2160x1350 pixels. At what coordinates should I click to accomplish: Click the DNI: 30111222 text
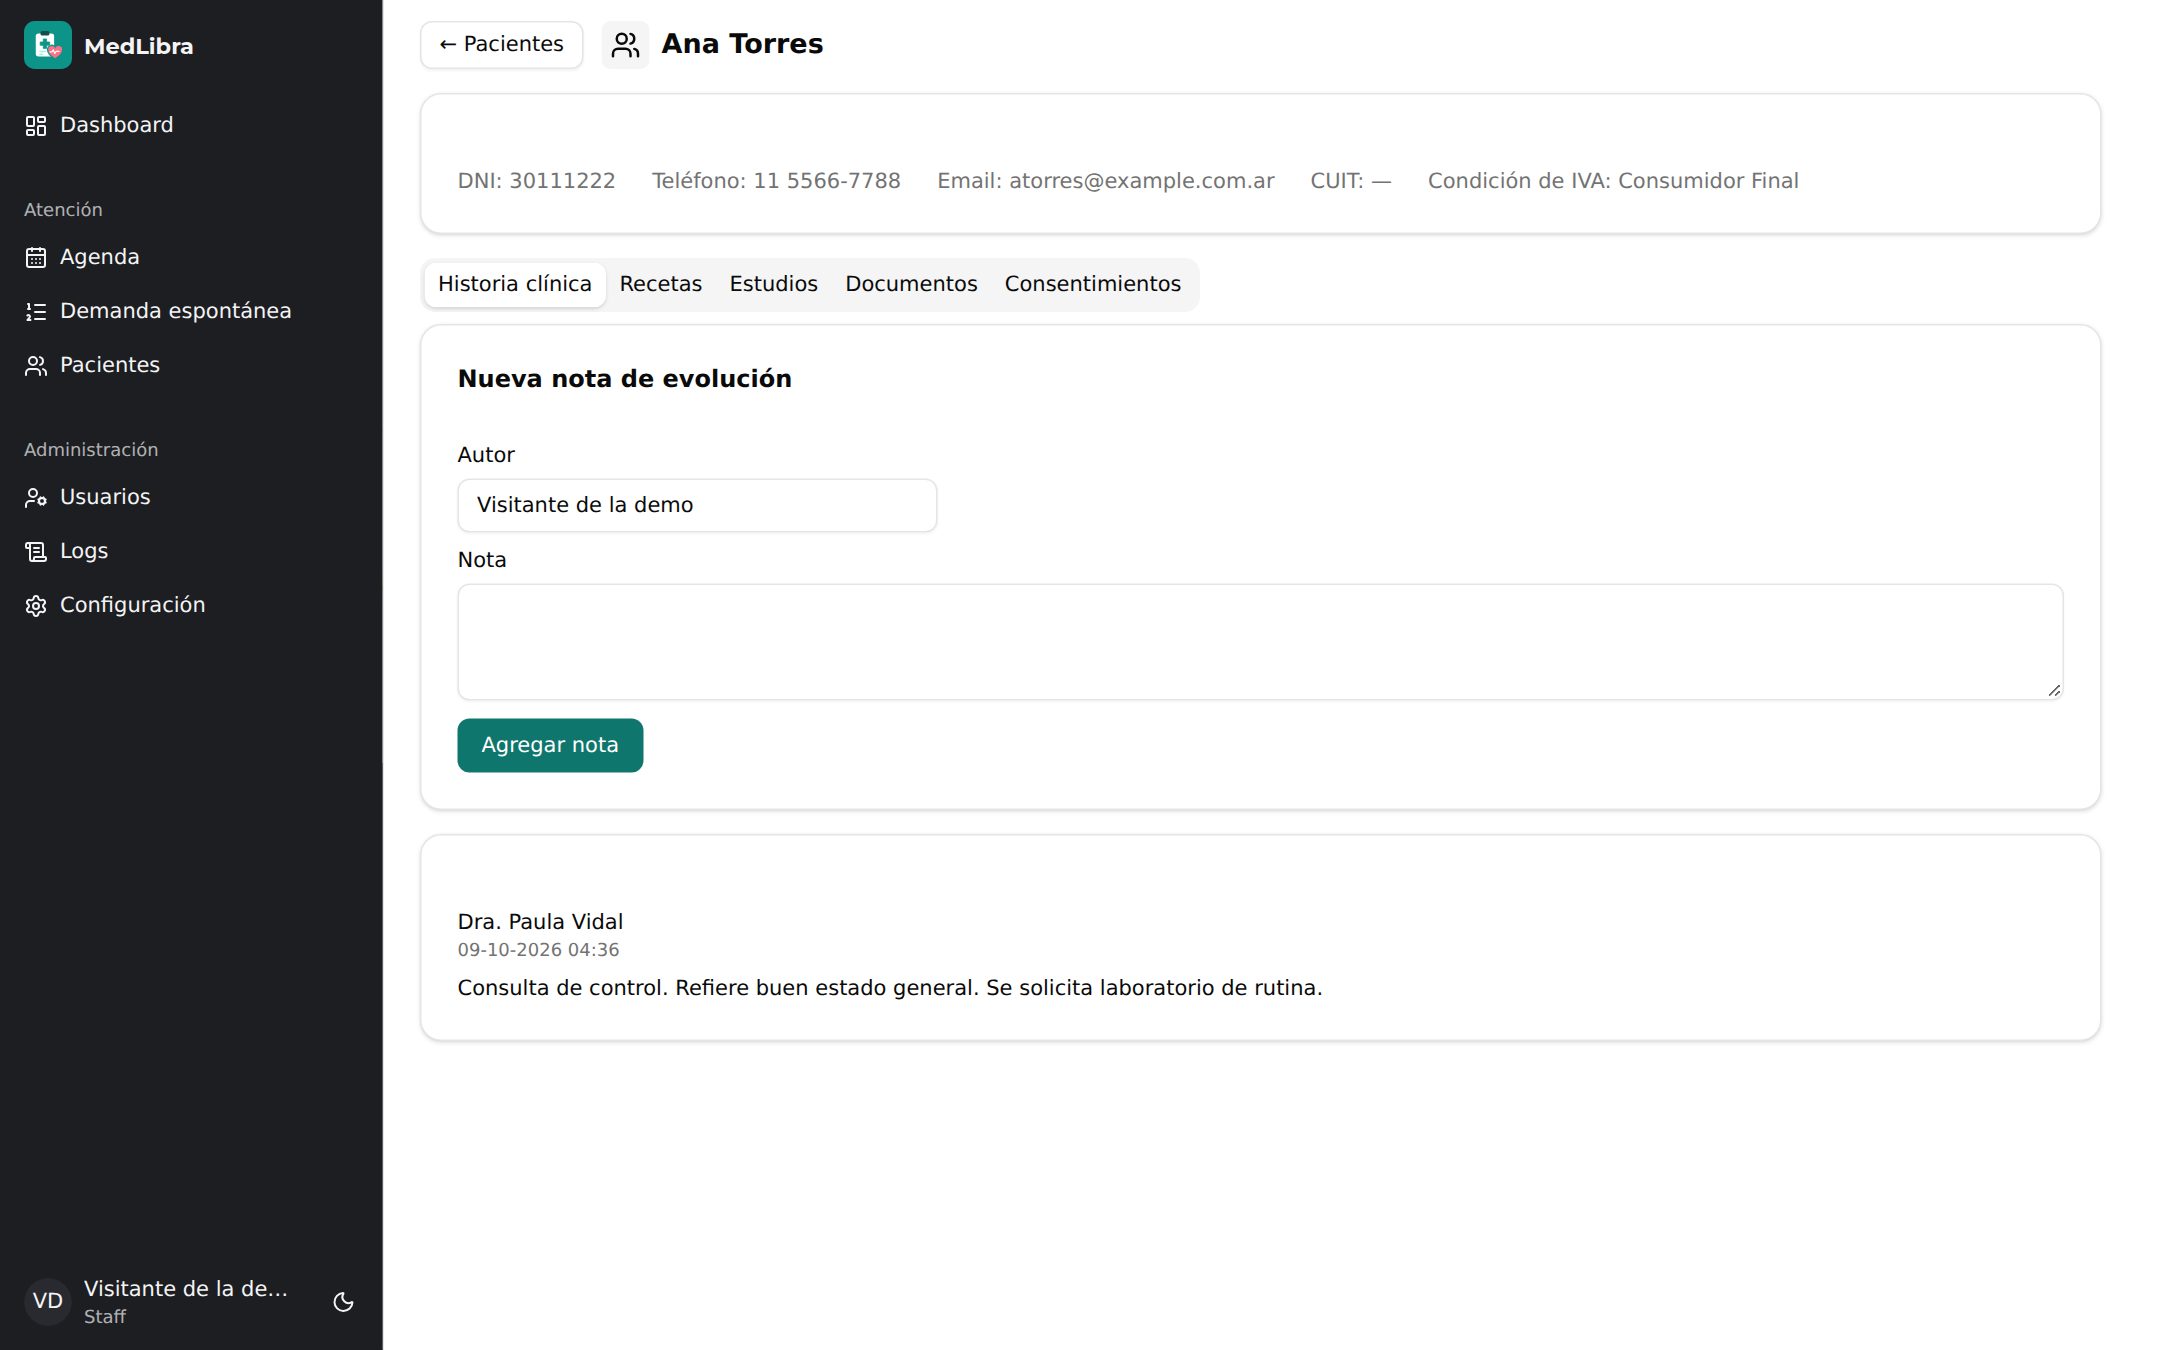click(x=536, y=181)
